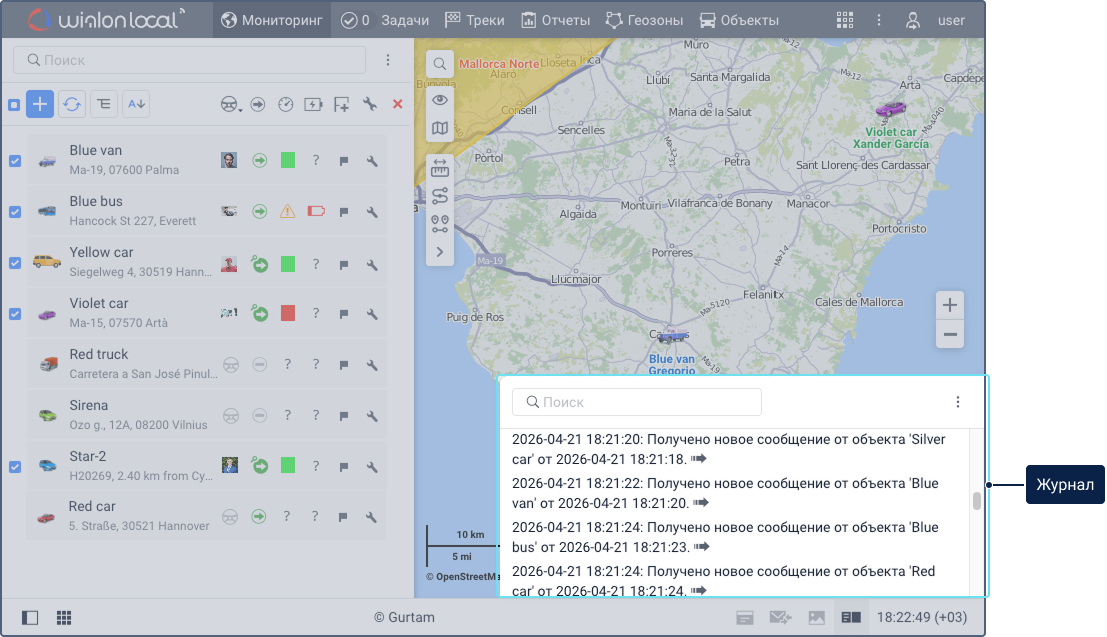
Task: Click the map search magnifier icon
Action: click(x=440, y=65)
